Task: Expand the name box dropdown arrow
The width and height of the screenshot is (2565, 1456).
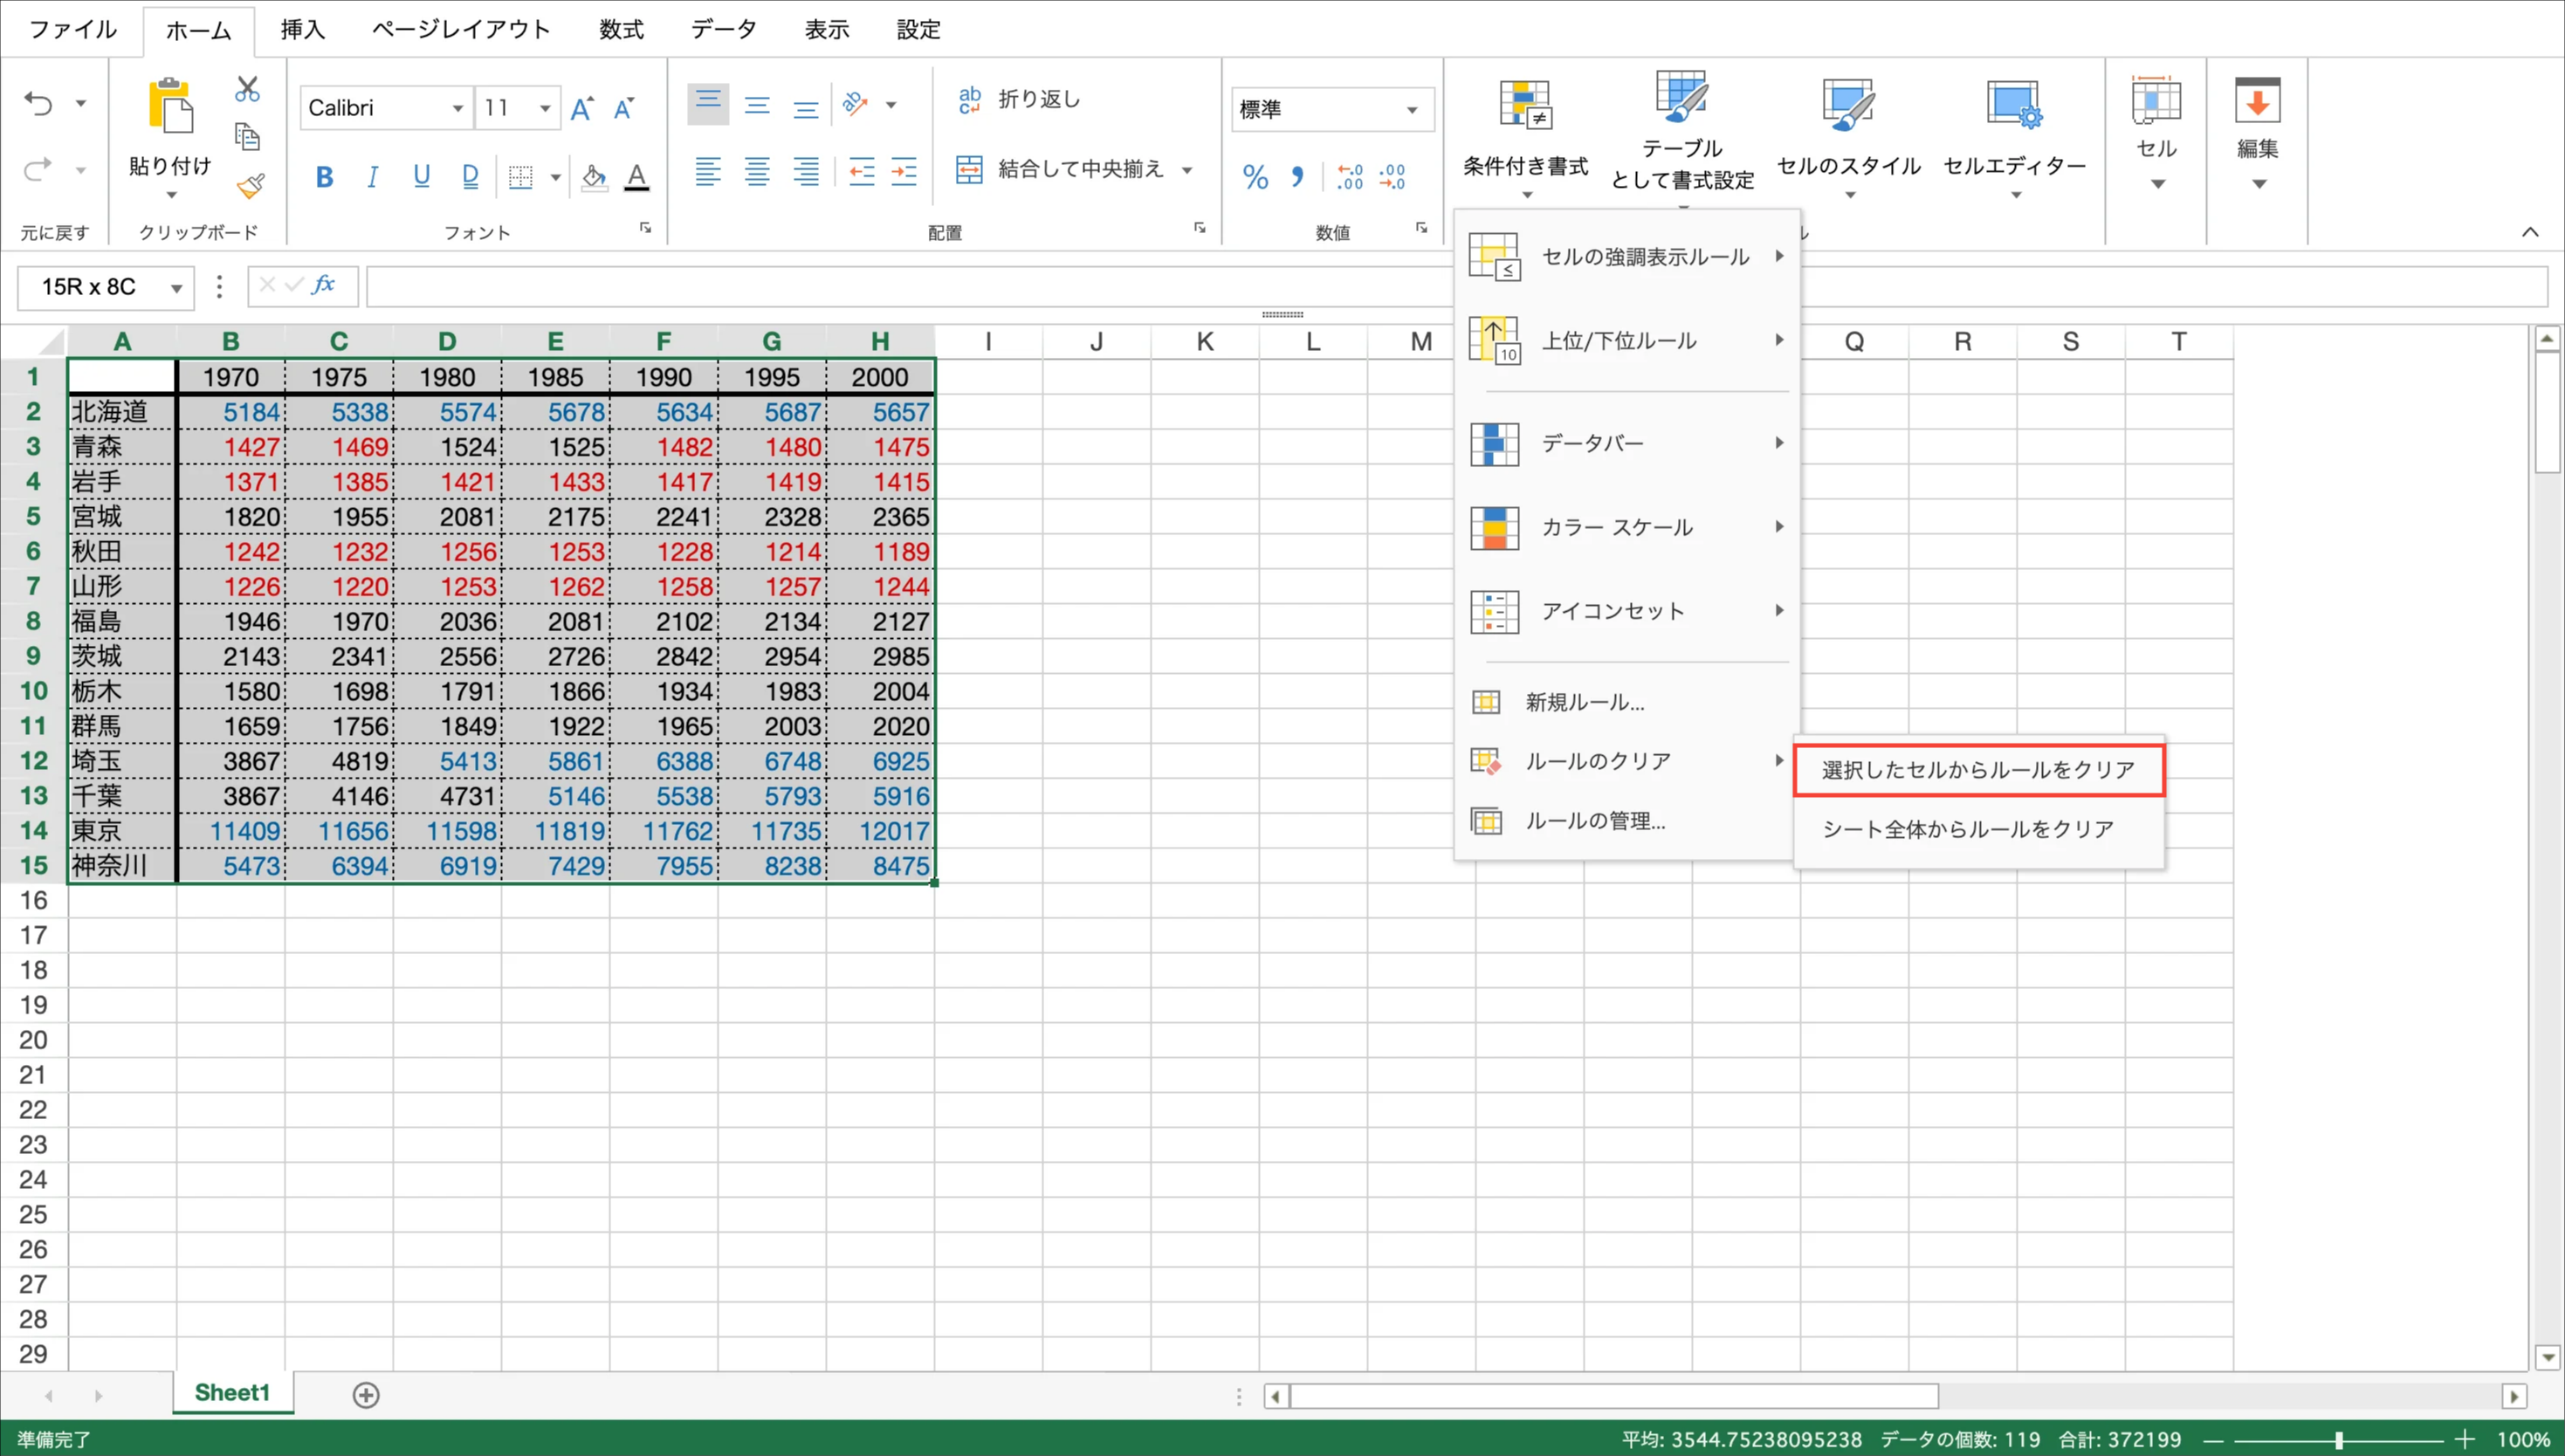Action: 176,288
